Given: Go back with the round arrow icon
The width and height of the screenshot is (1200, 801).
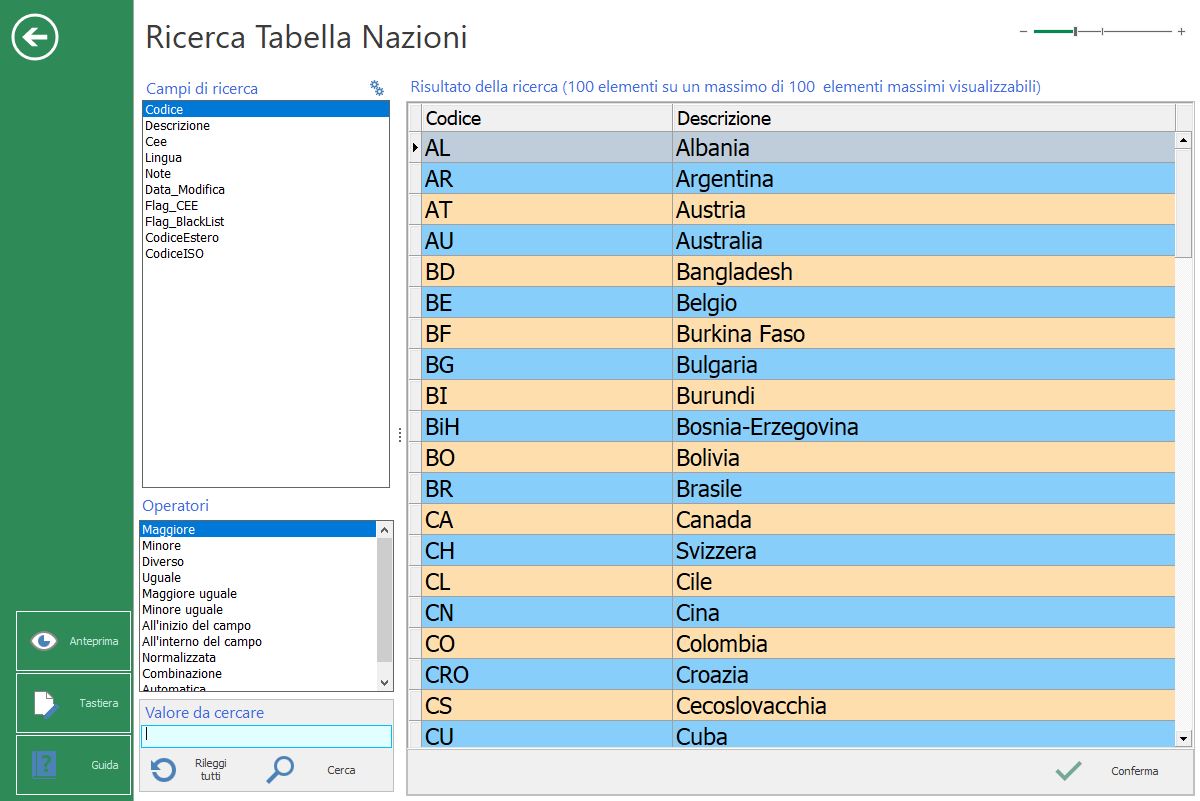Looking at the screenshot, I should pos(35,38).
